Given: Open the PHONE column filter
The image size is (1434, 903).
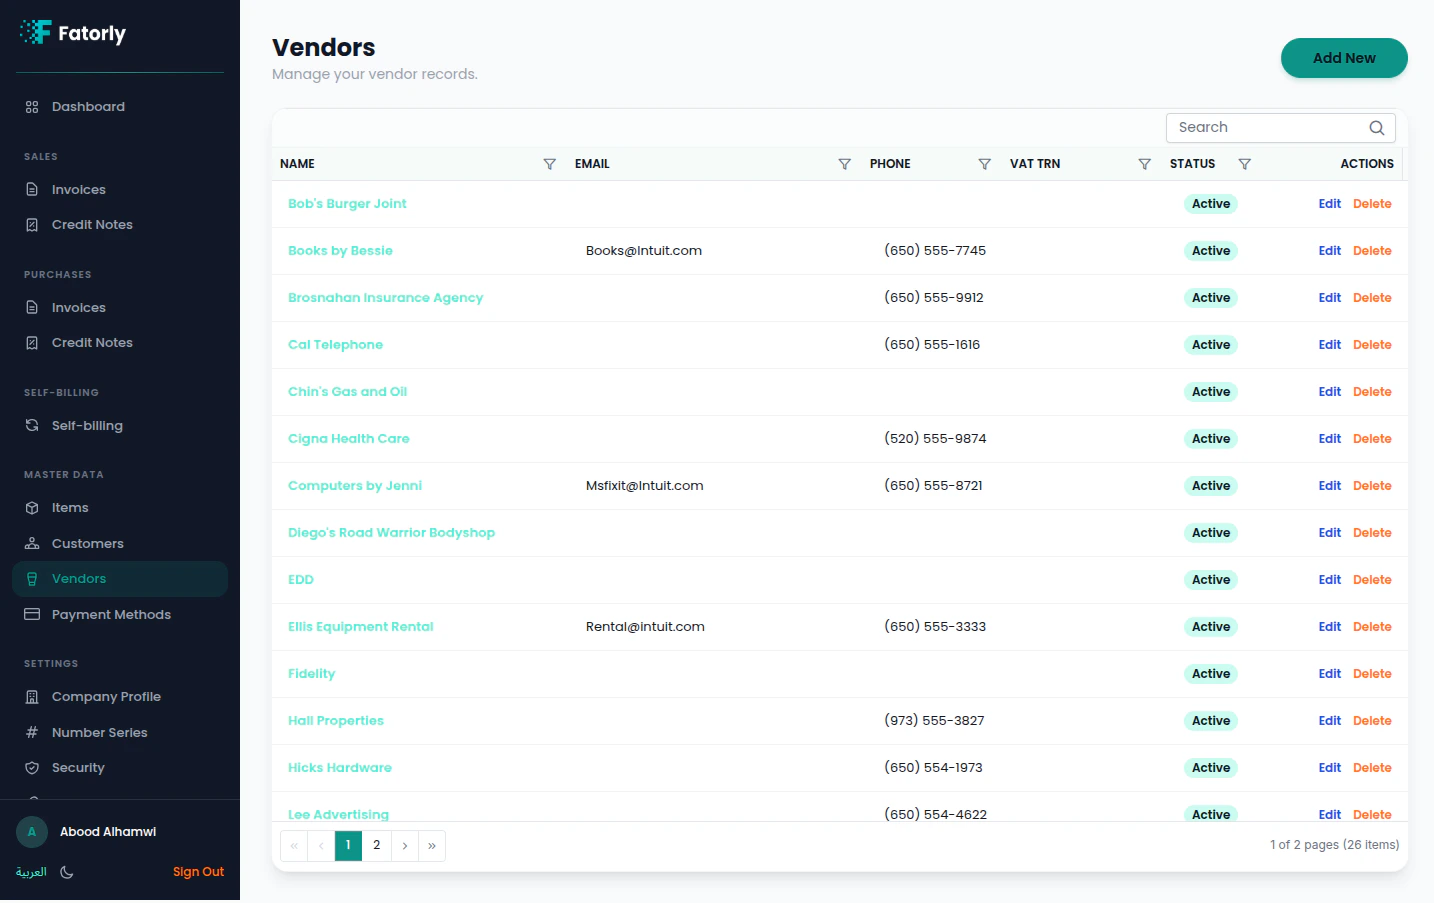Looking at the screenshot, I should 984,164.
